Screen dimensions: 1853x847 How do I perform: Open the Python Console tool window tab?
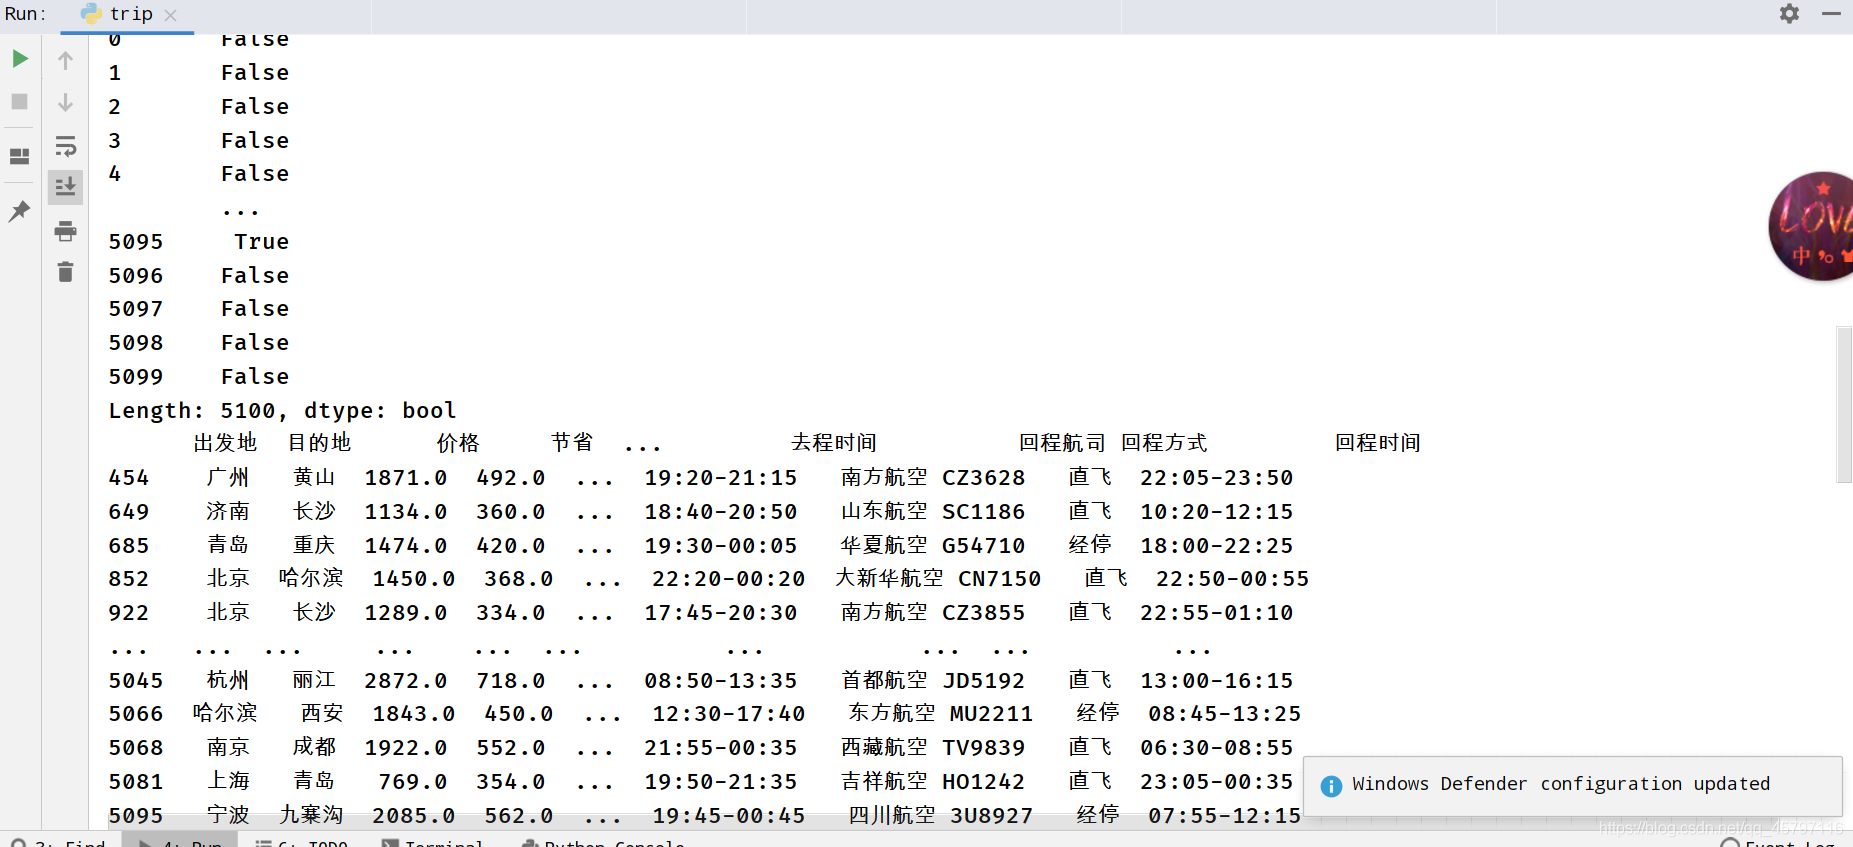tap(603, 841)
